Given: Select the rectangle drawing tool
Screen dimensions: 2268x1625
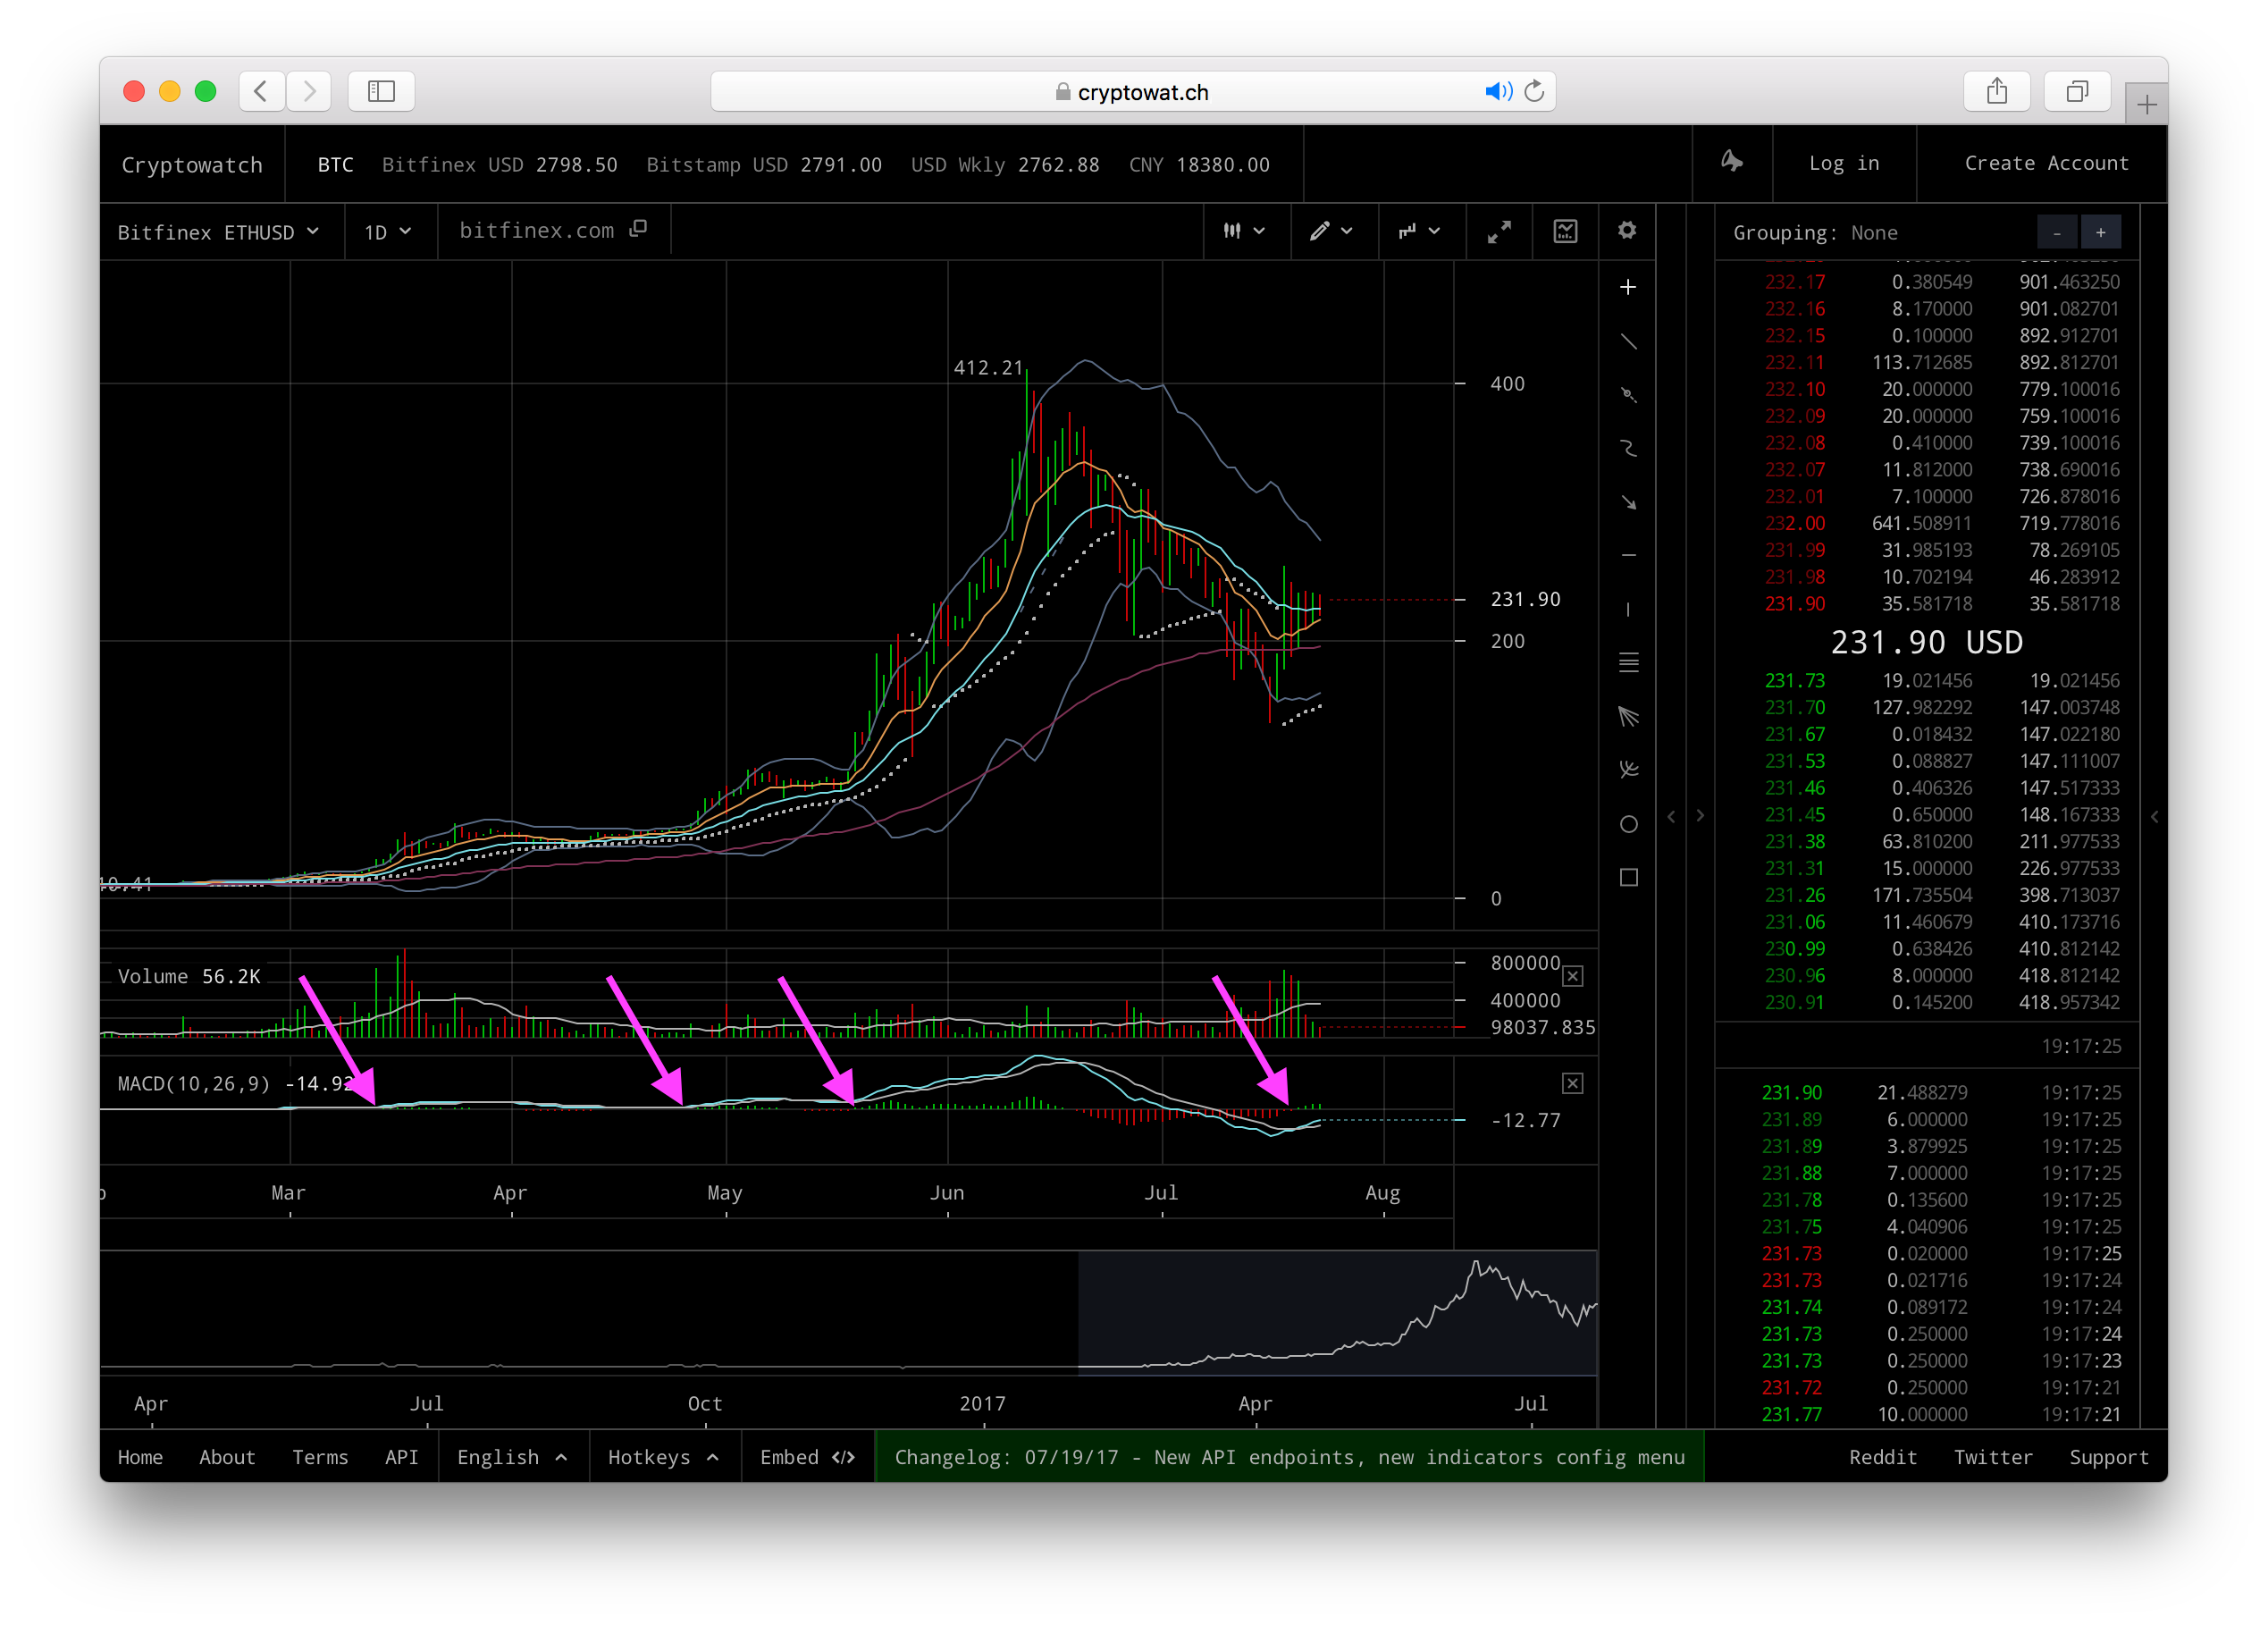Looking at the screenshot, I should click(x=1628, y=877).
